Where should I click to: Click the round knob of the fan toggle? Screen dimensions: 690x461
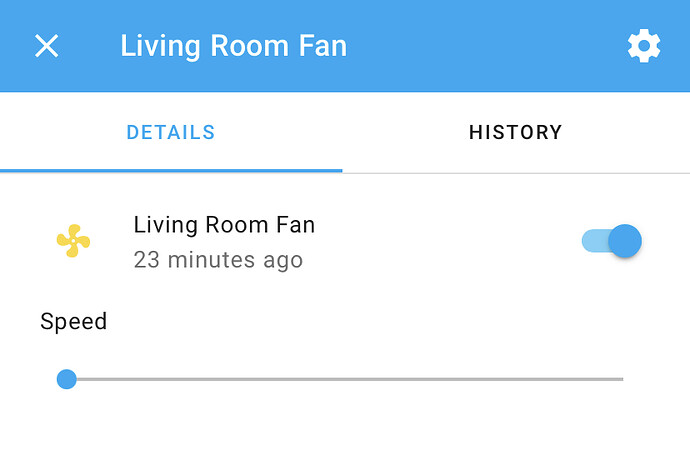coord(625,241)
